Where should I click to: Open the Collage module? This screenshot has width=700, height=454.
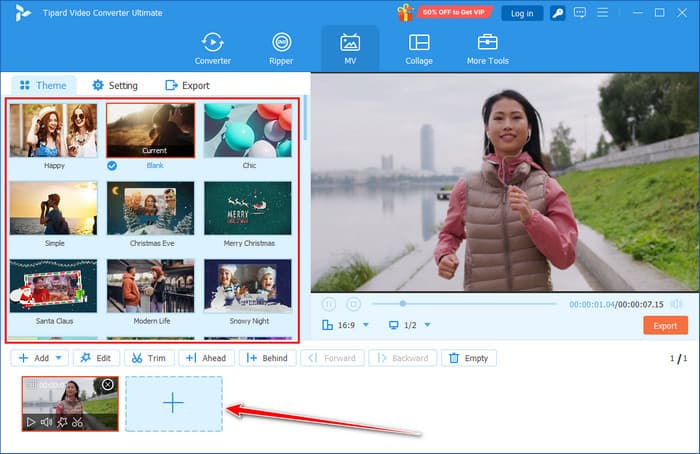419,47
